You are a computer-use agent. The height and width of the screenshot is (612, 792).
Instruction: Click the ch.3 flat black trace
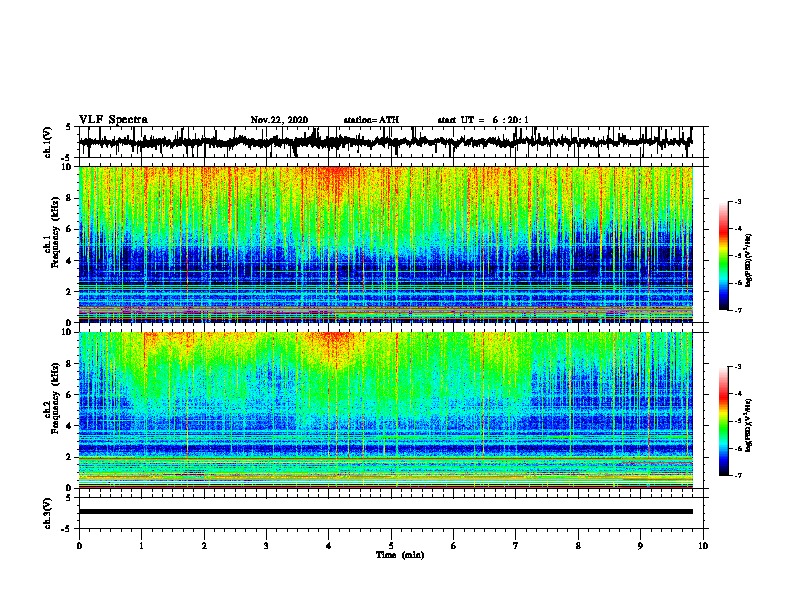coord(386,512)
